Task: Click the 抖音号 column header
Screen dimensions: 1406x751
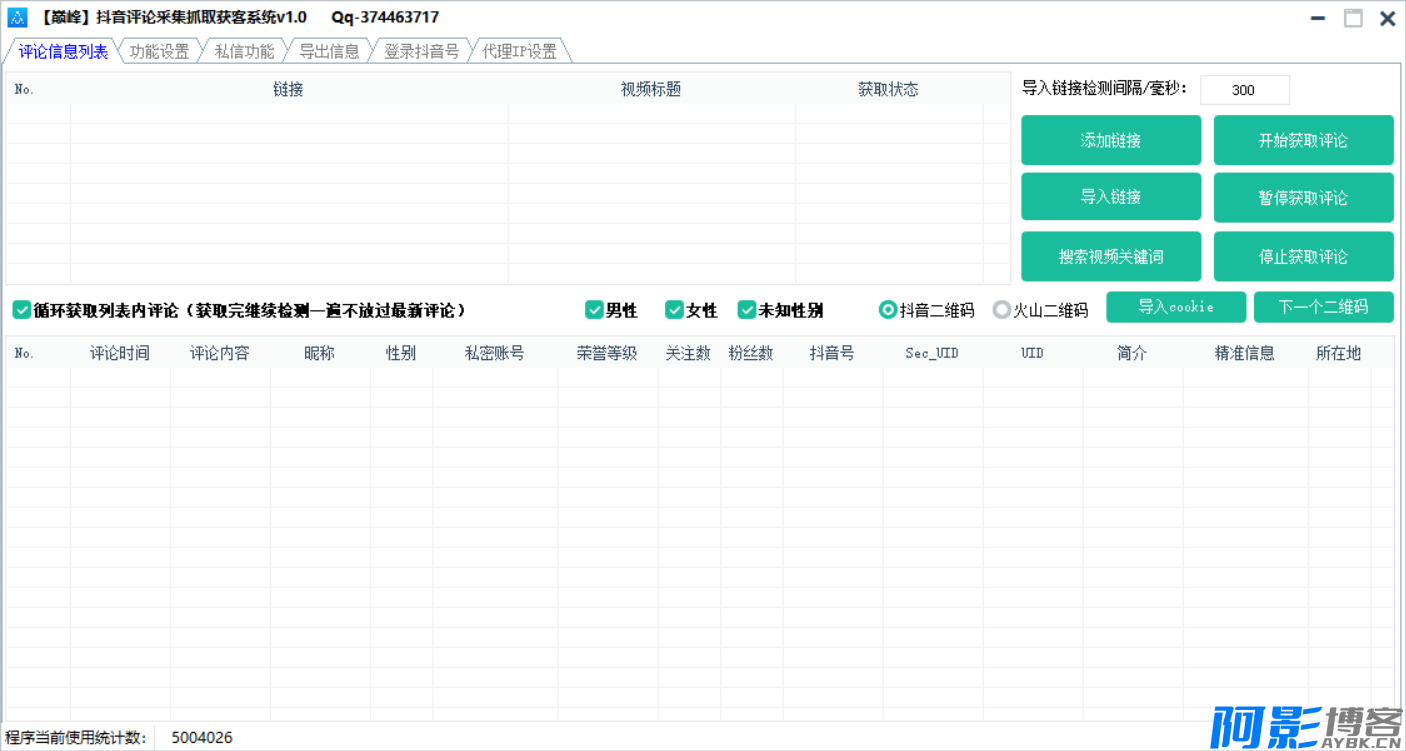Action: click(833, 353)
